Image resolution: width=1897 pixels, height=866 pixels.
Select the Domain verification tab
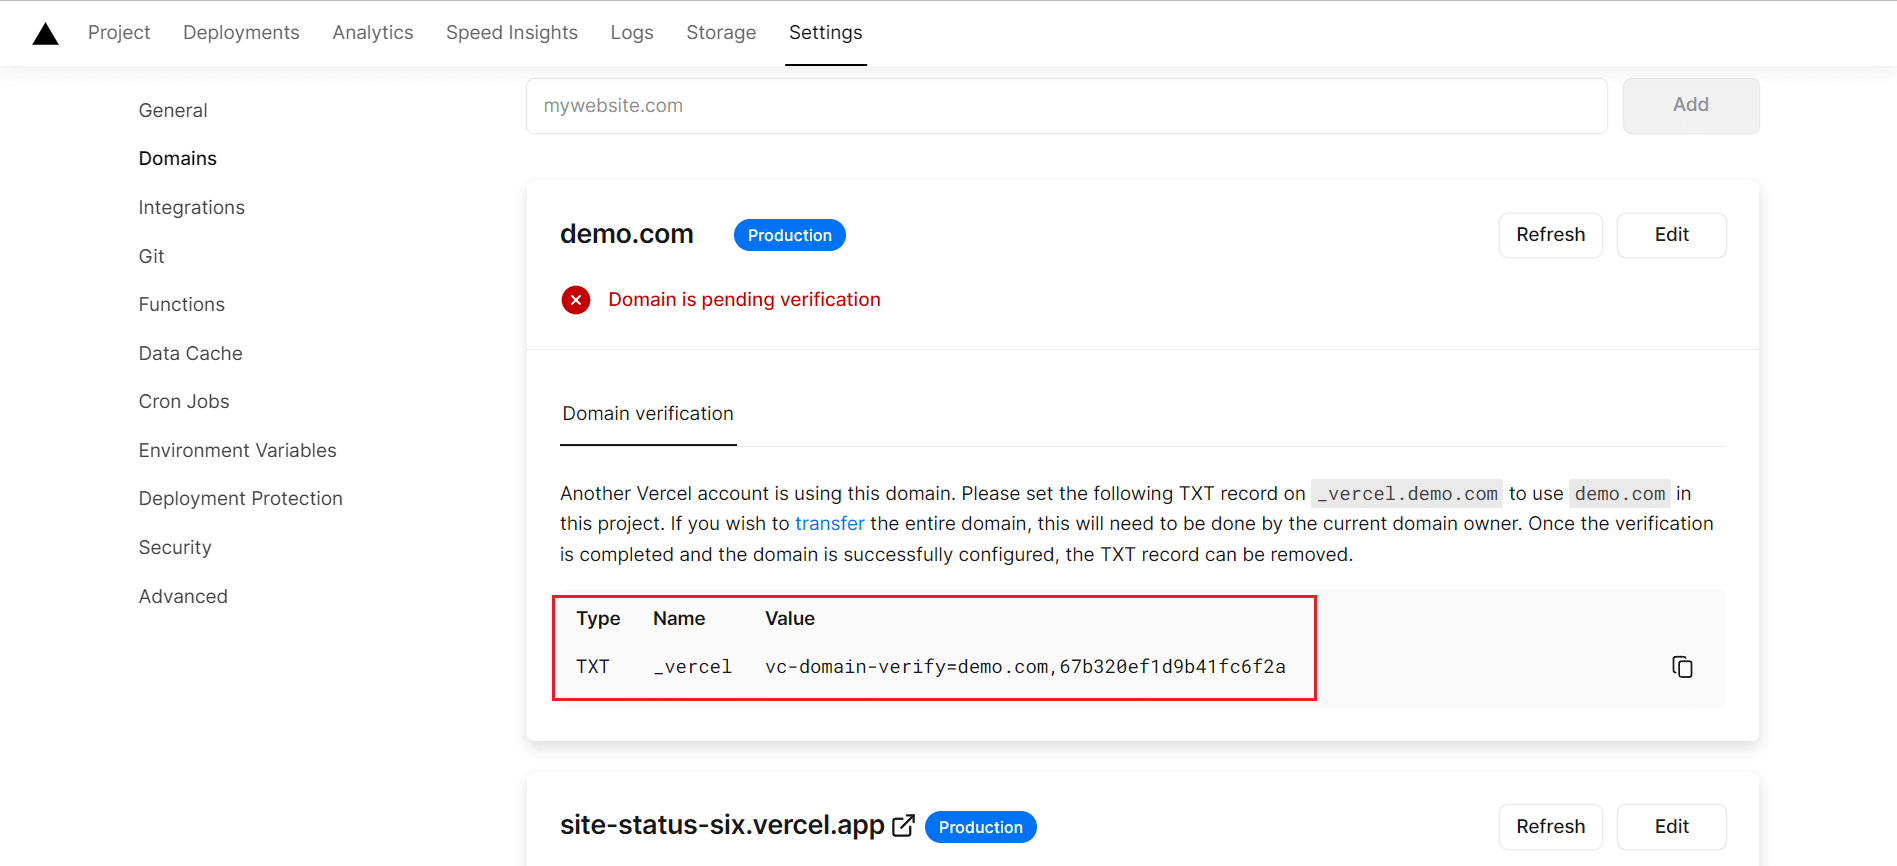648,414
